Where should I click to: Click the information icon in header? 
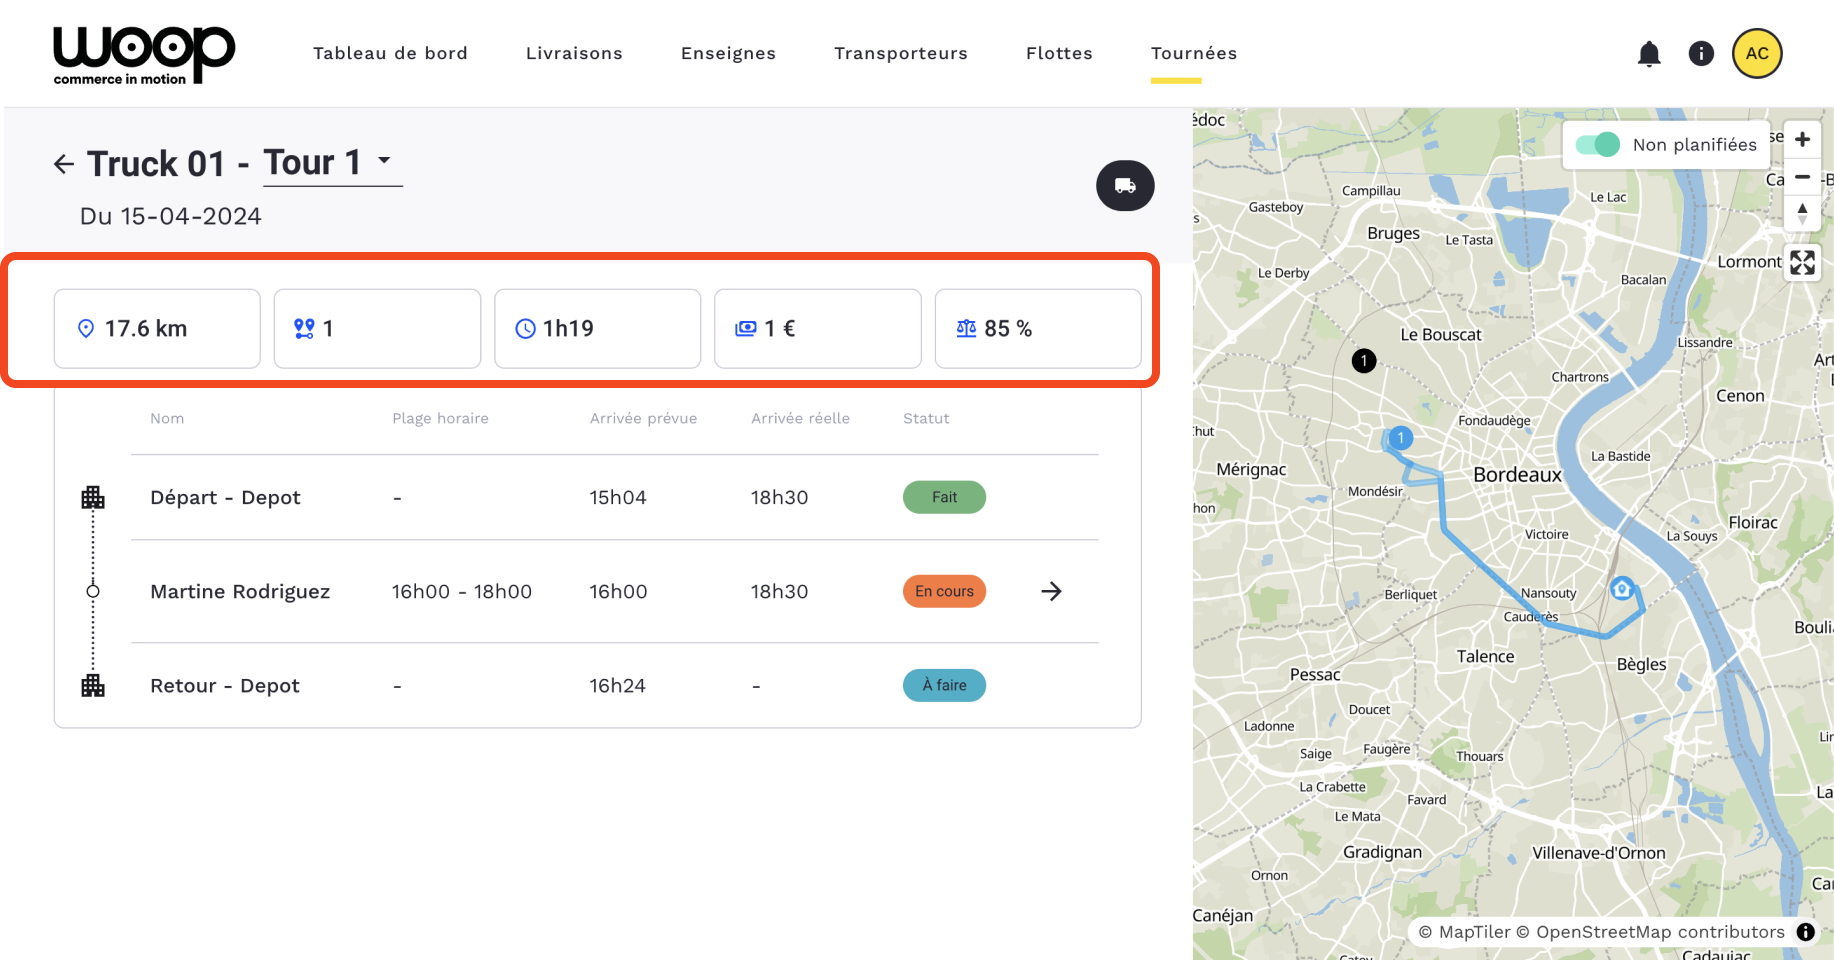click(x=1701, y=54)
